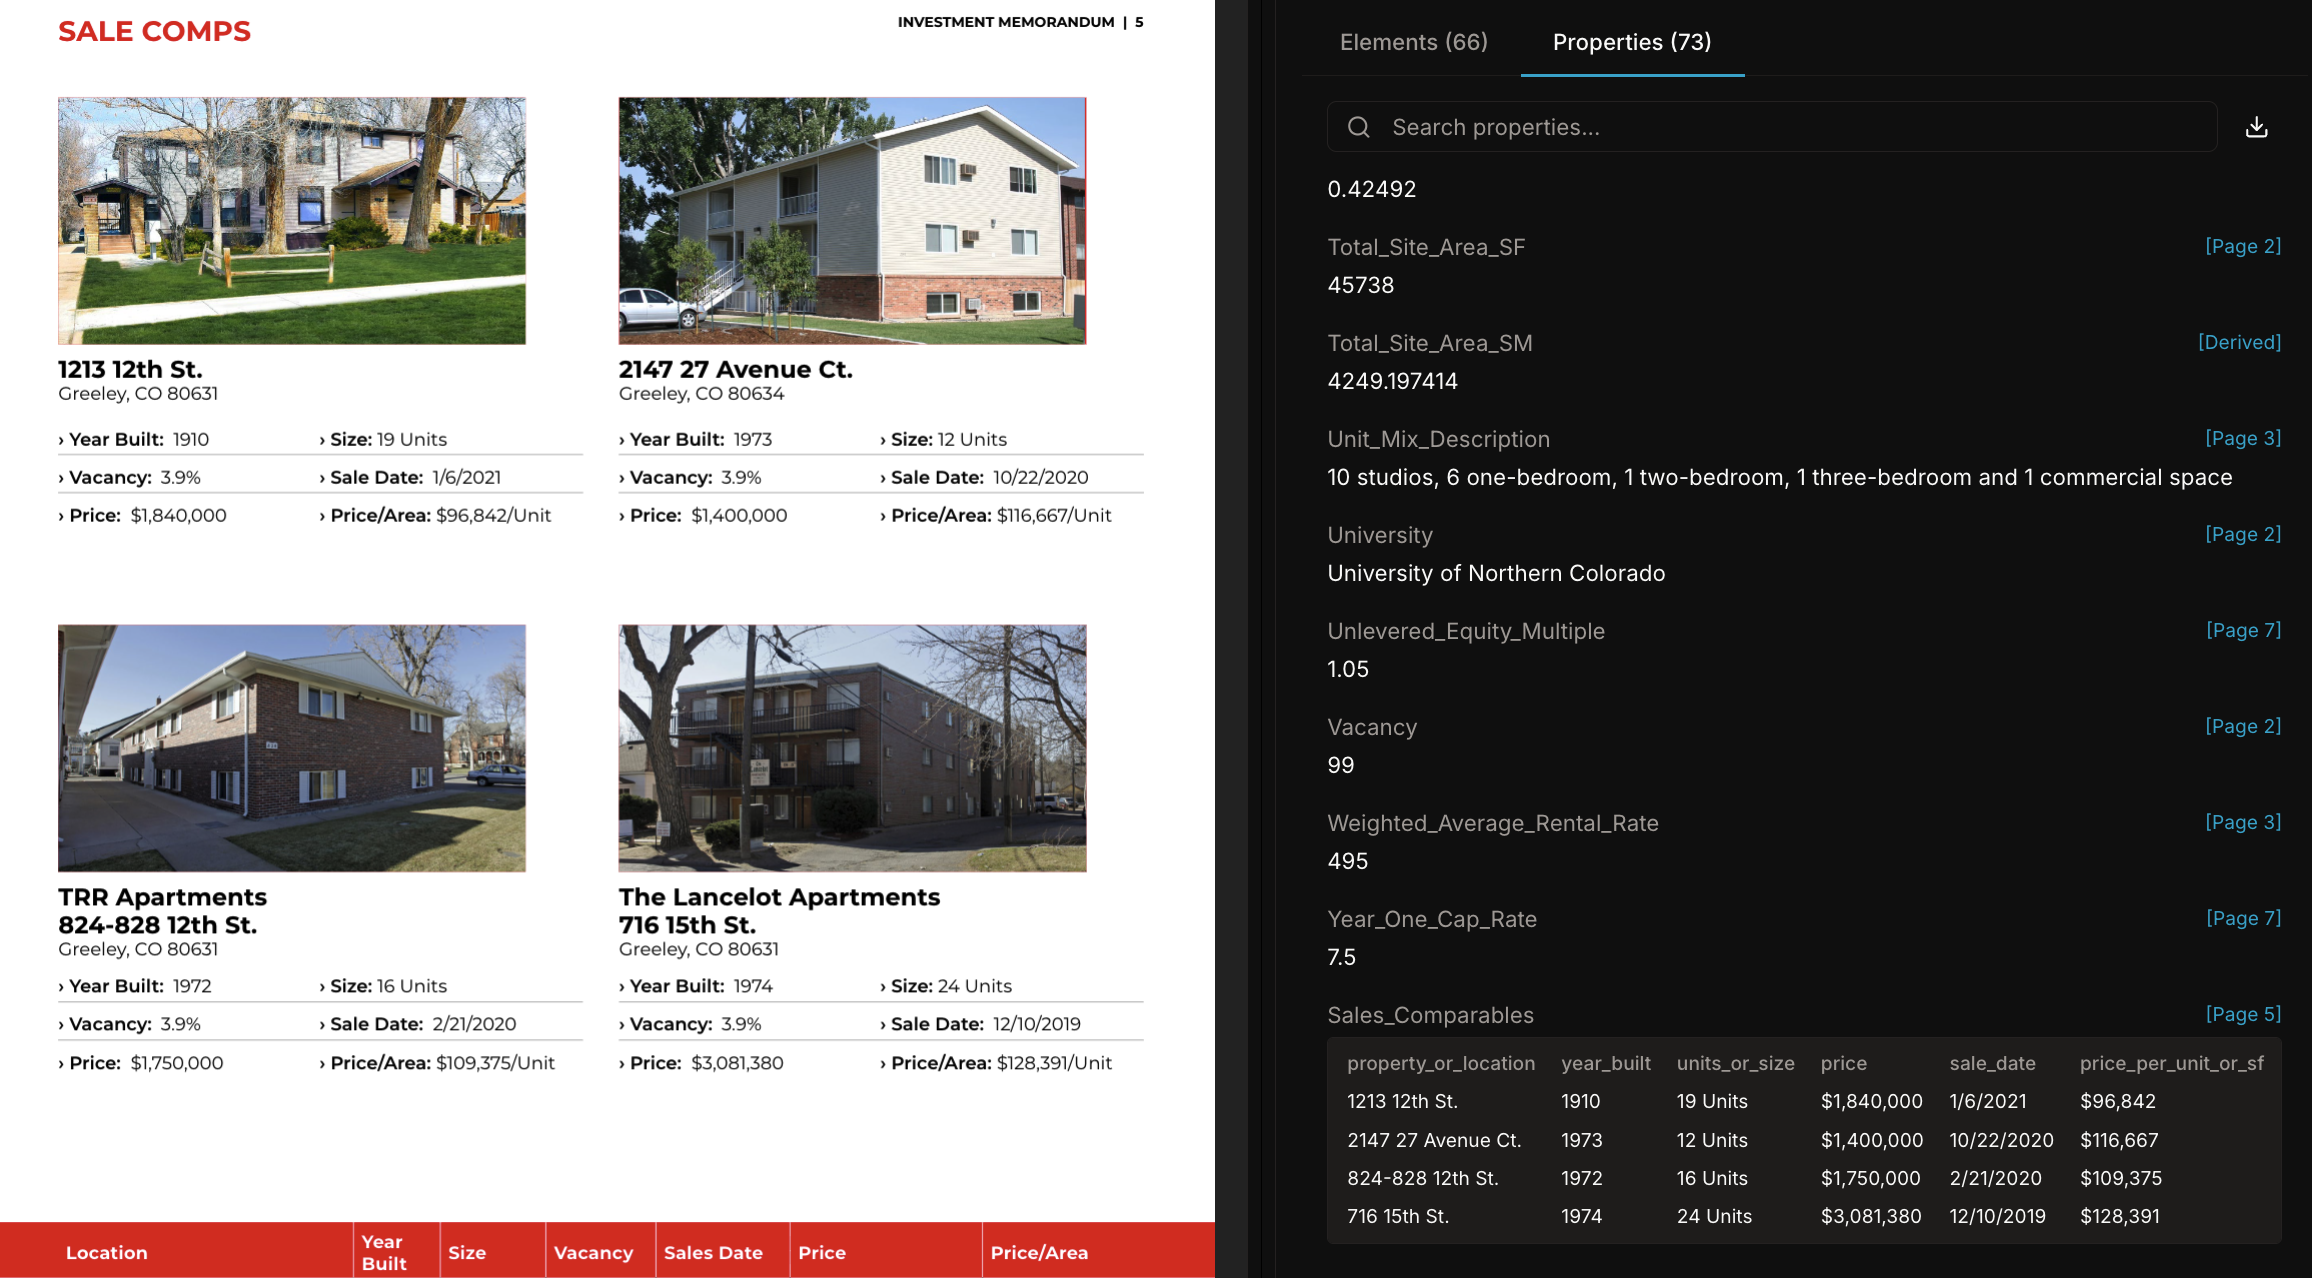This screenshot has width=2312, height=1278.
Task: Click the download properties icon
Action: point(2256,127)
